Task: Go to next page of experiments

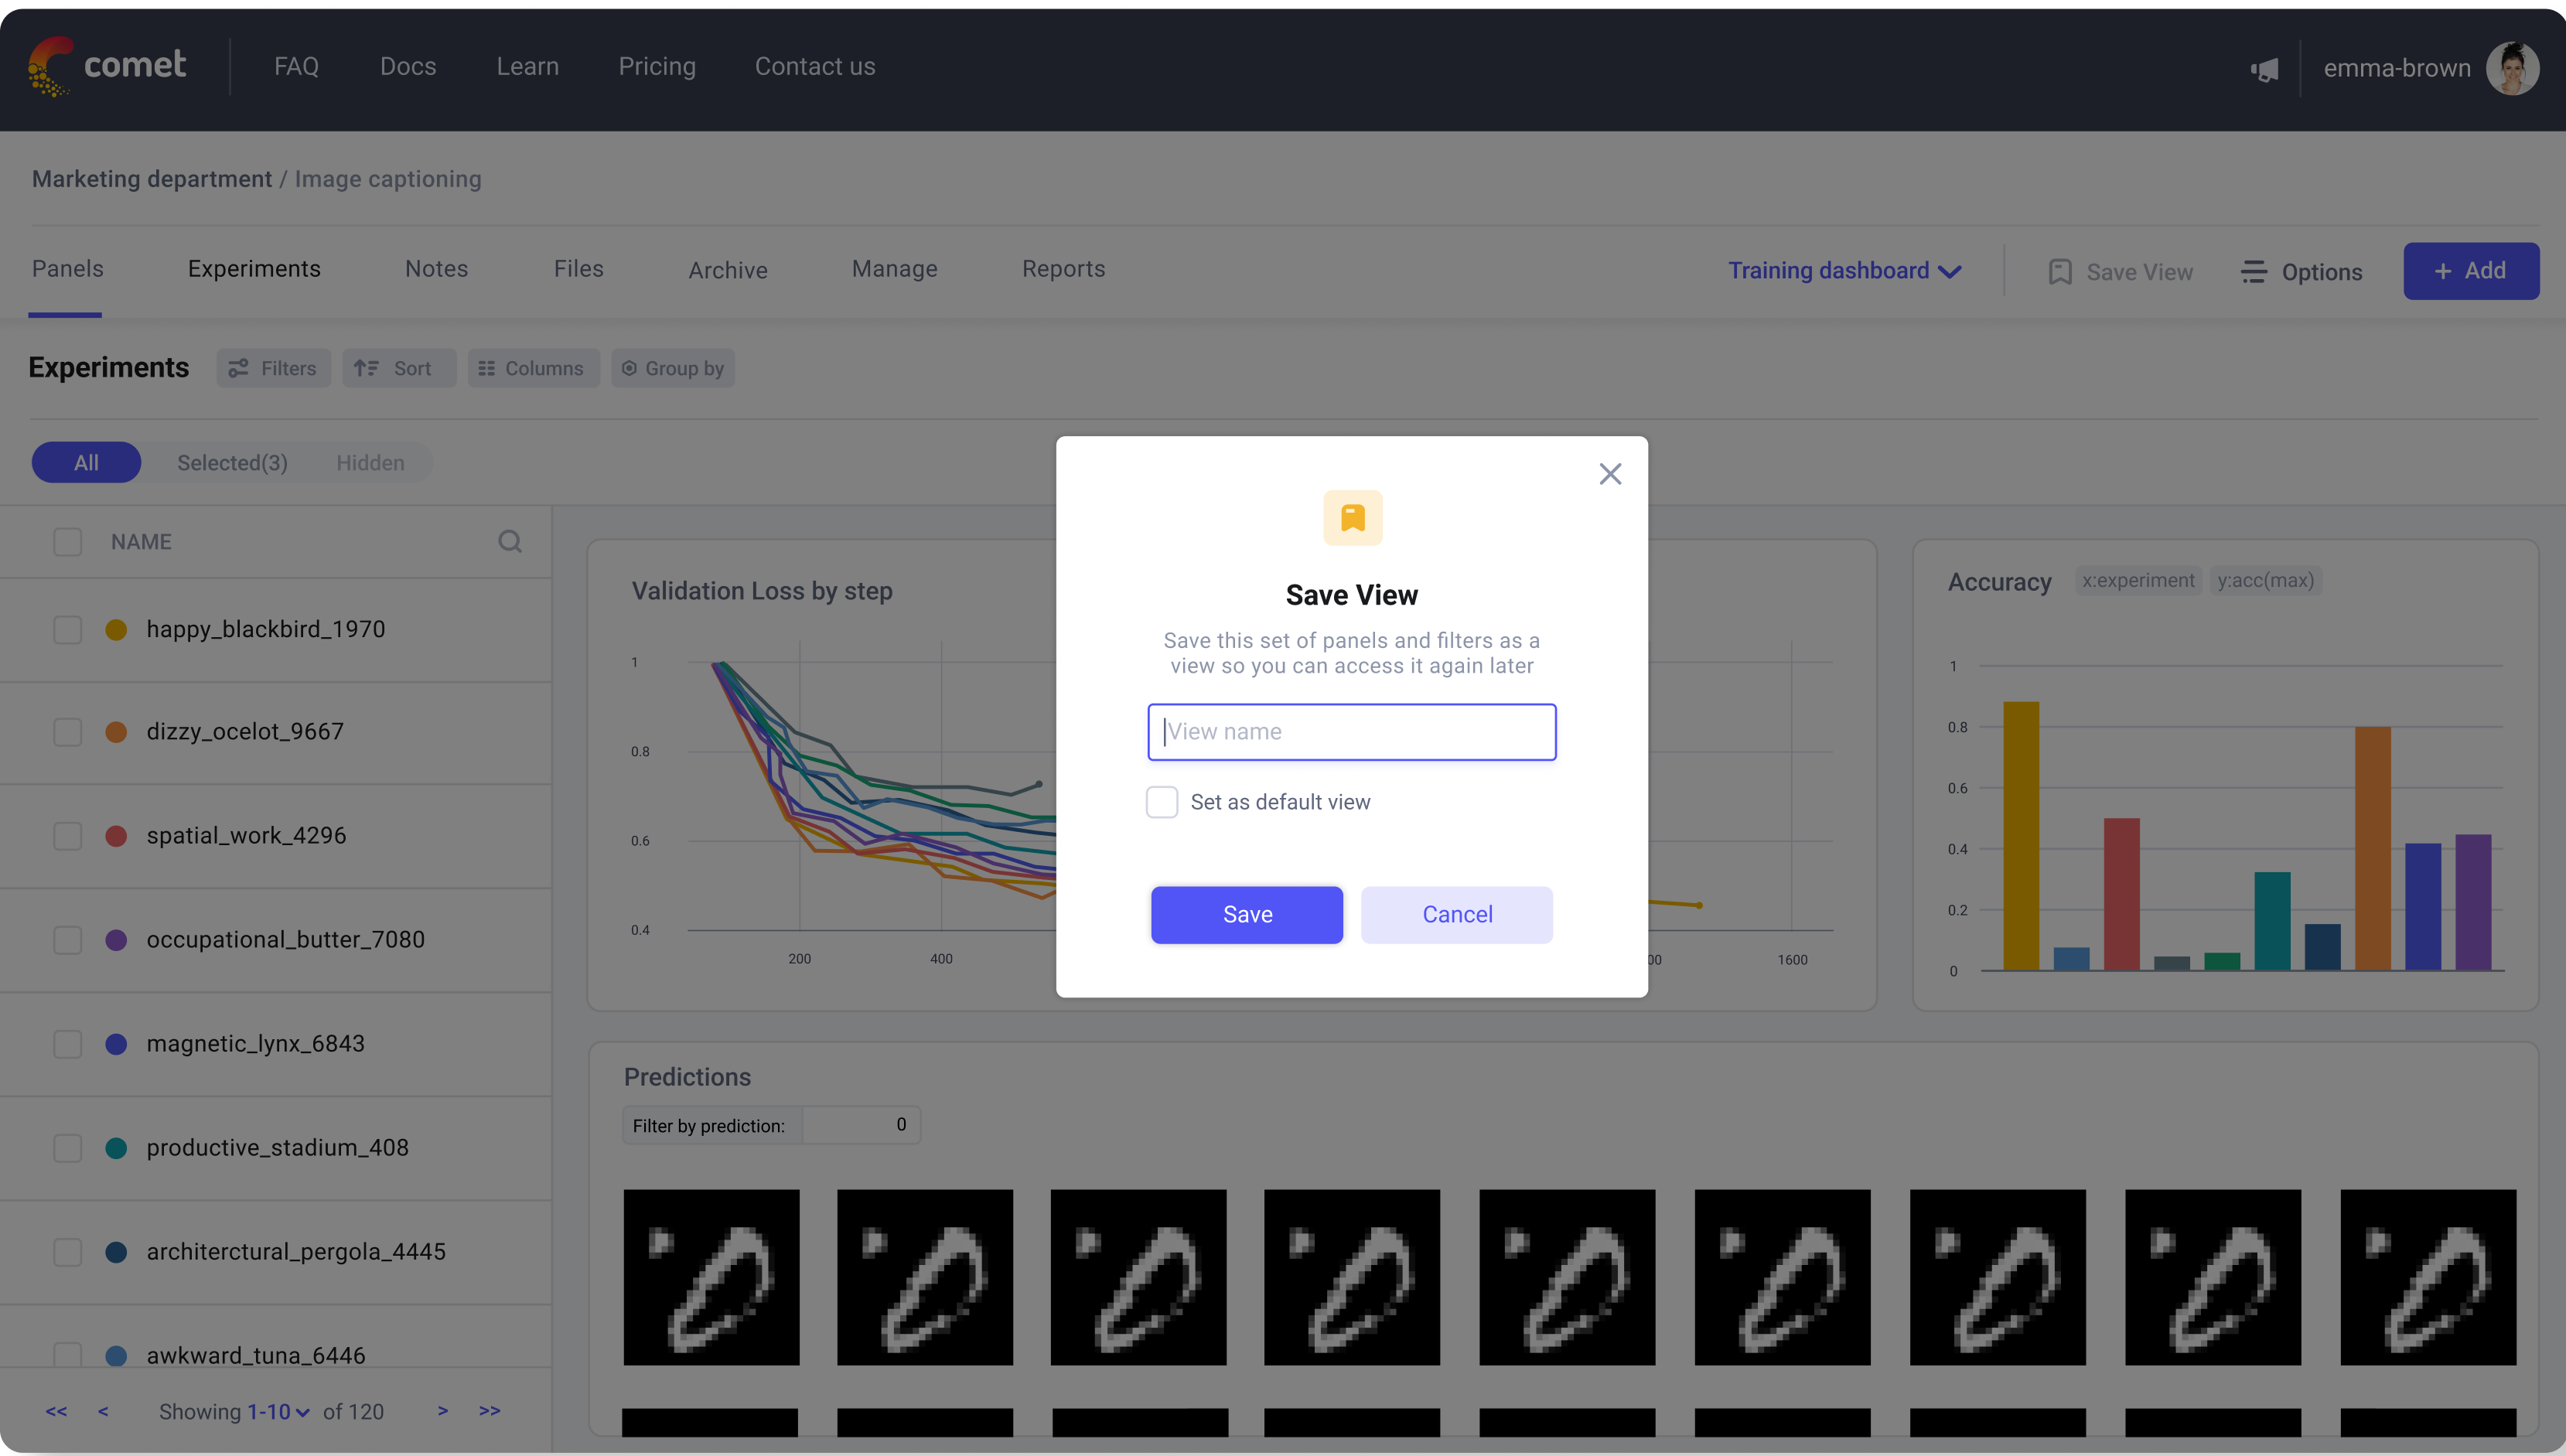Action: [442, 1411]
